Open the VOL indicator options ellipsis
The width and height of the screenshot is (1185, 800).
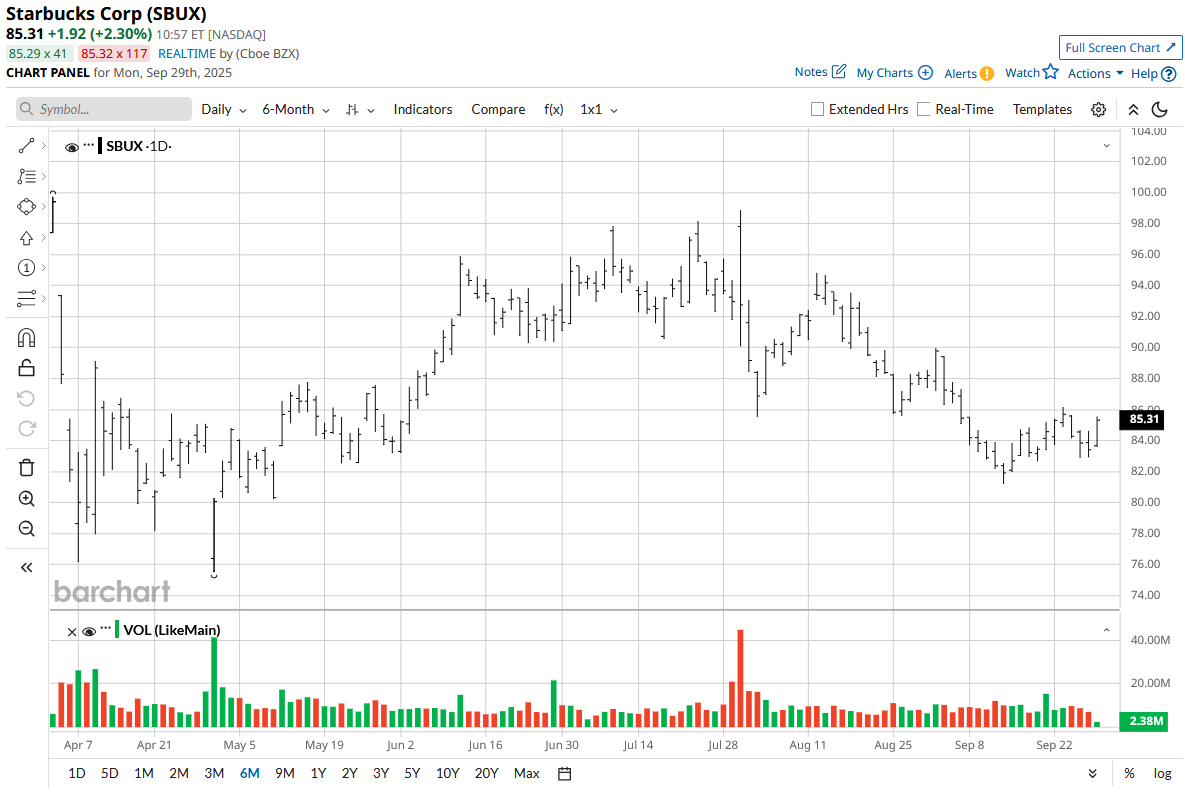(x=106, y=629)
